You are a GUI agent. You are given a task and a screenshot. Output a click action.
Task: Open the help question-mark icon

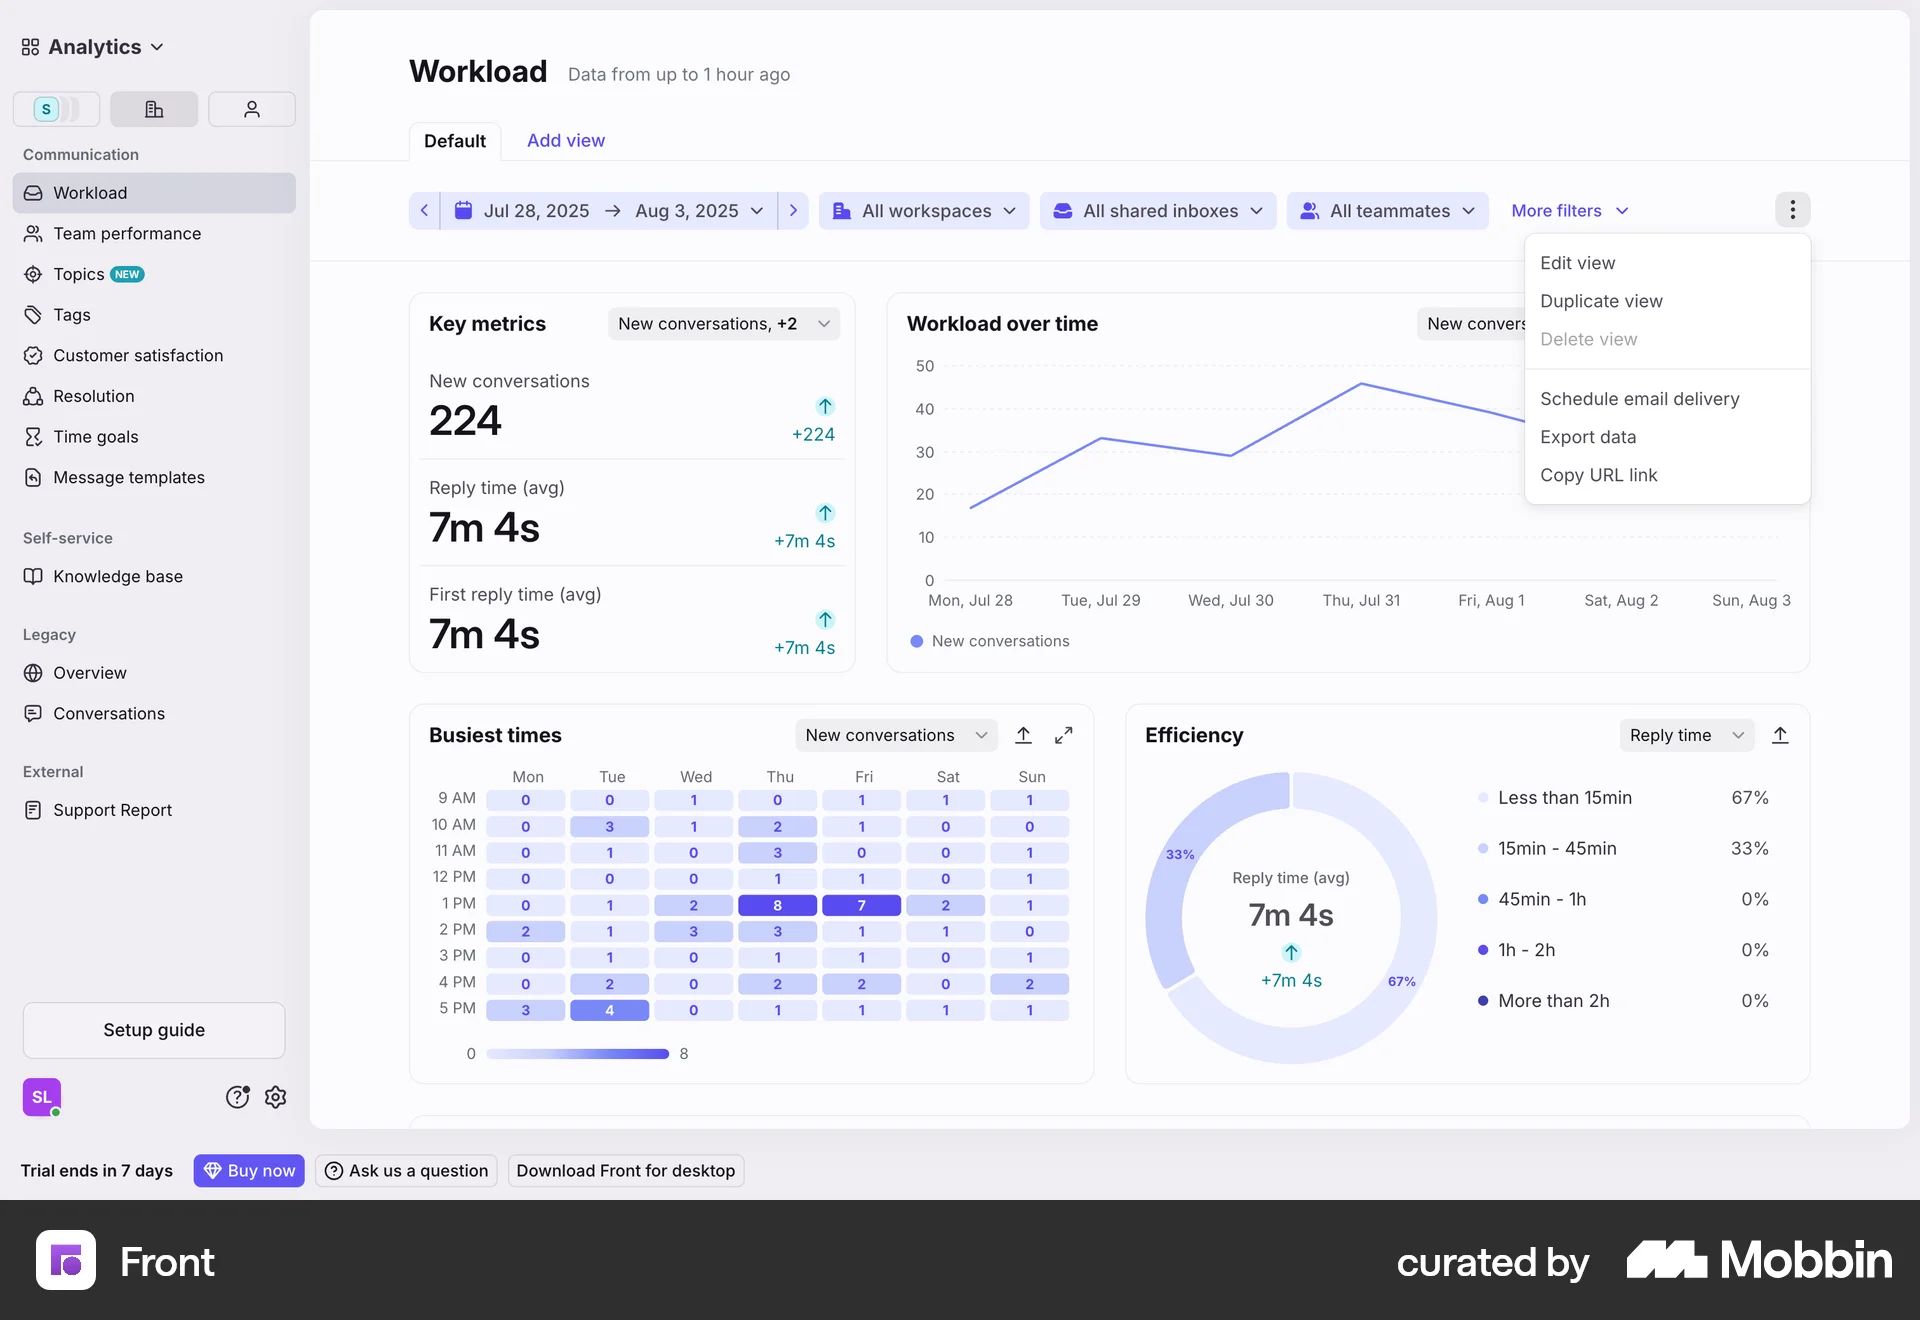click(237, 1097)
